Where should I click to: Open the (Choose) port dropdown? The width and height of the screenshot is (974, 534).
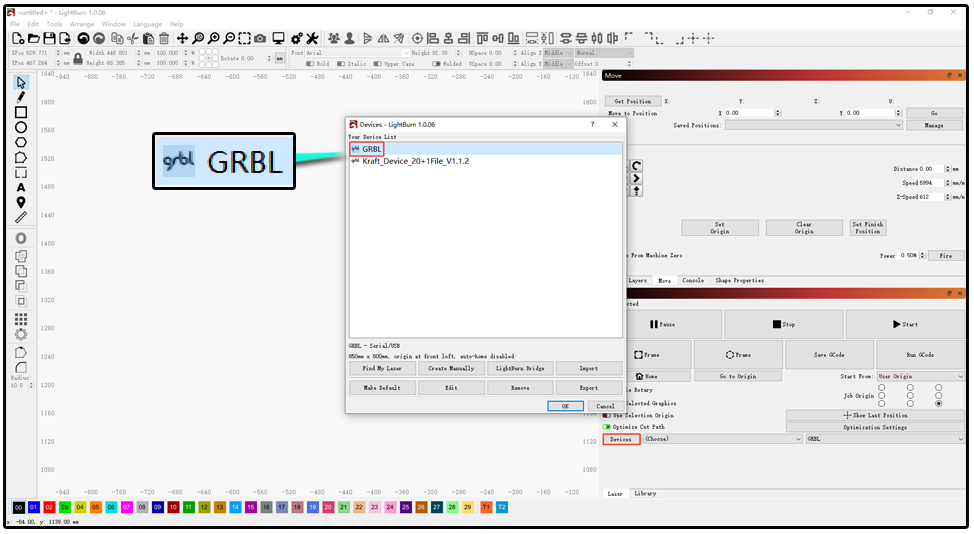[x=722, y=439]
